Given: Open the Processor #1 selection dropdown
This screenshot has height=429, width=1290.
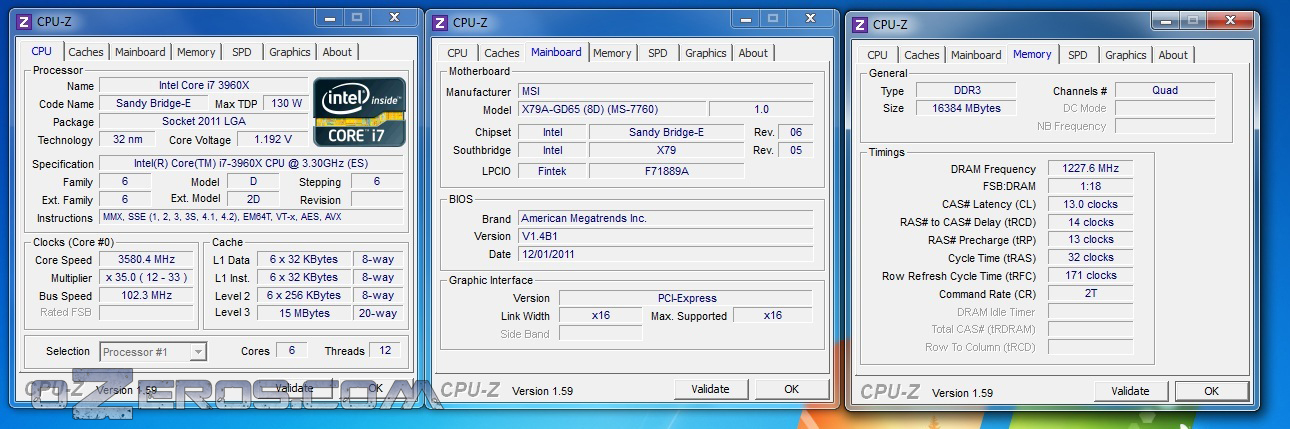Looking at the screenshot, I should [153, 351].
